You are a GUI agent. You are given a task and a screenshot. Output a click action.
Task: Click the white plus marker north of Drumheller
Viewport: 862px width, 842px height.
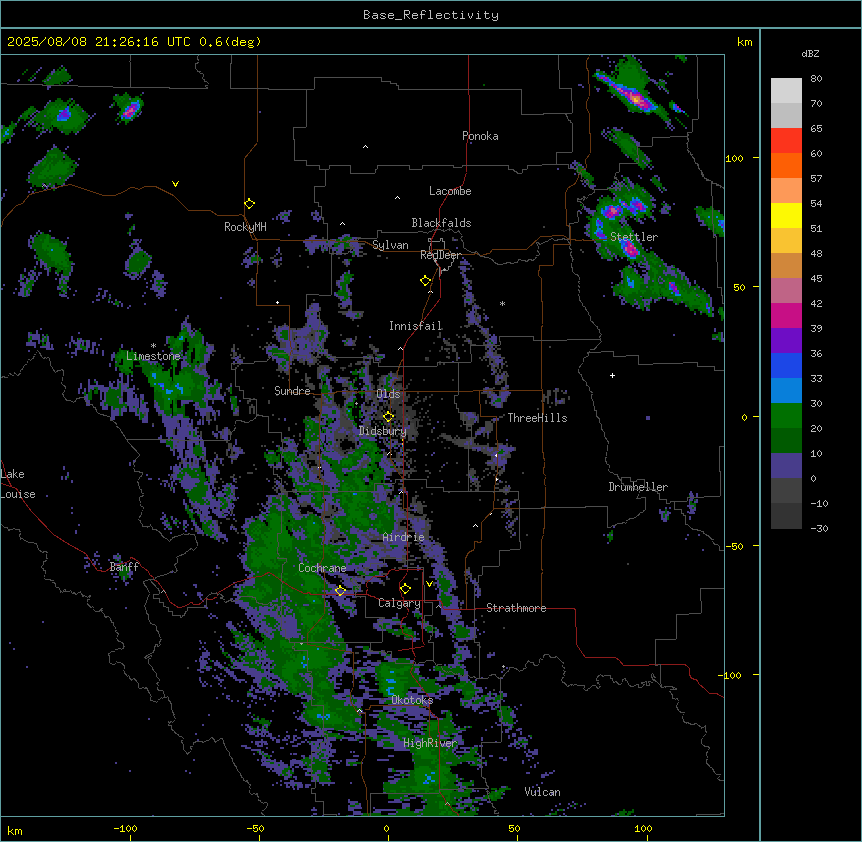[x=612, y=375]
